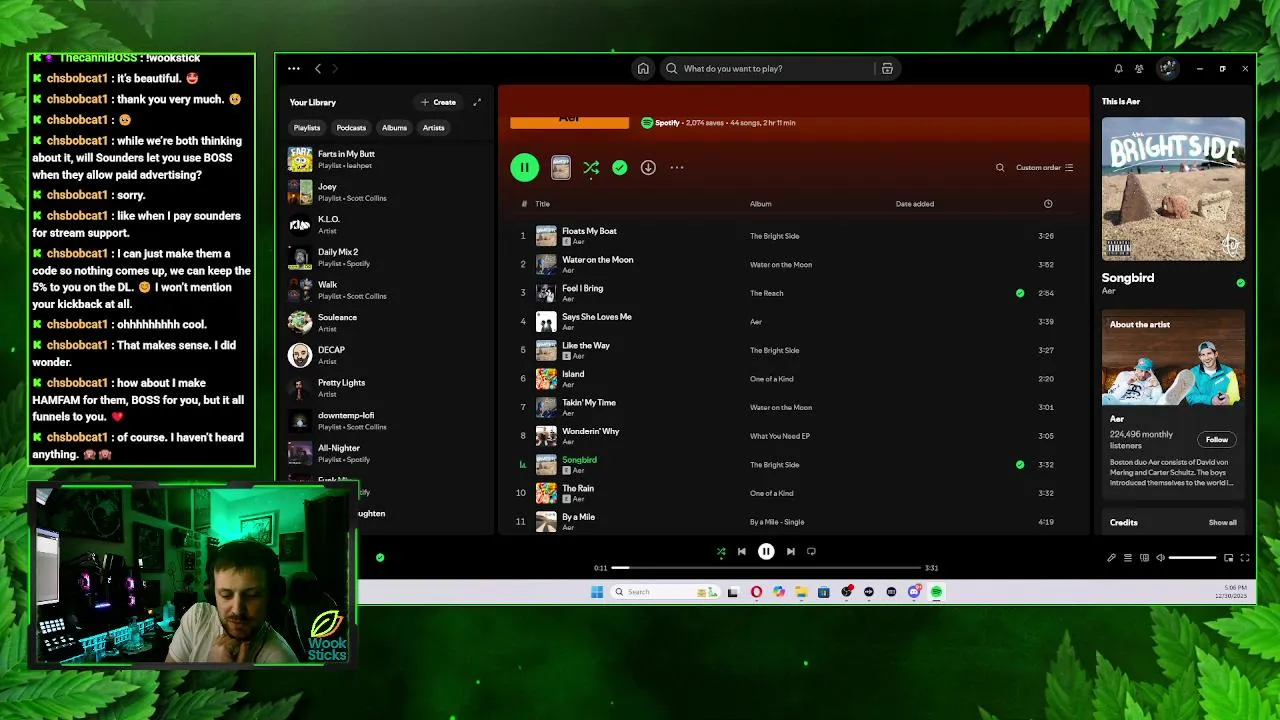1280x720 pixels.
Task: Open the All-Nighter playlist
Action: coord(386,453)
